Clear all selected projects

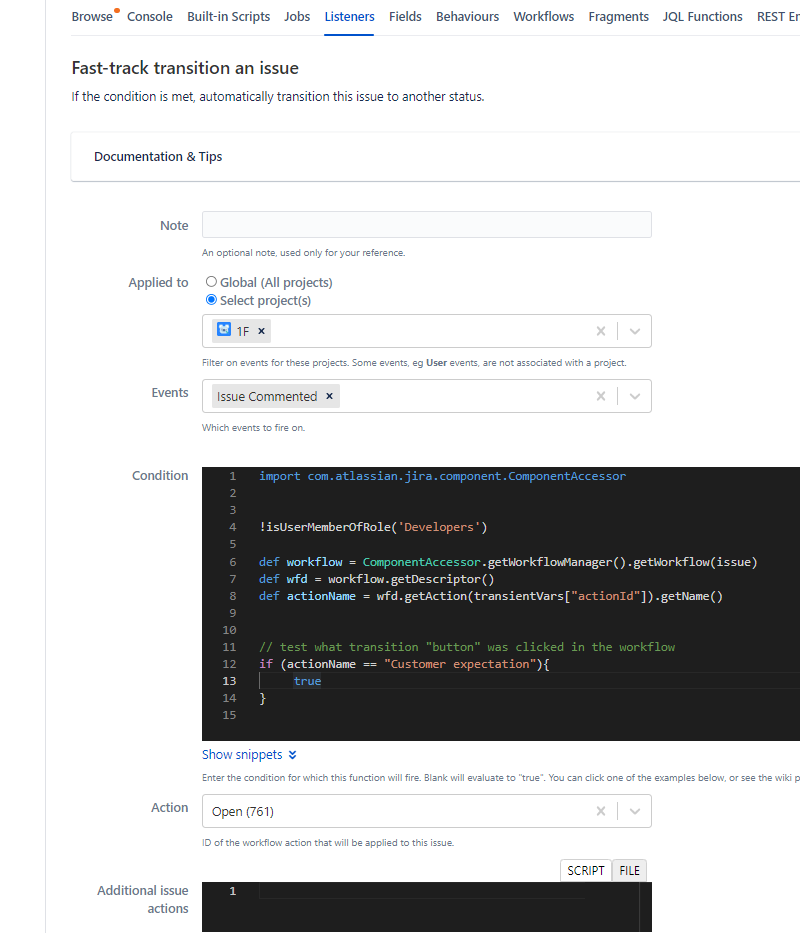pos(601,331)
